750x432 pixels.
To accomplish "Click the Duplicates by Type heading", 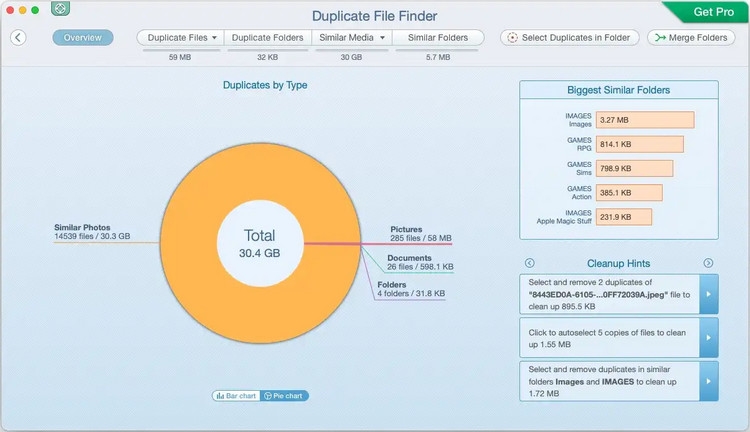I will tap(265, 85).
